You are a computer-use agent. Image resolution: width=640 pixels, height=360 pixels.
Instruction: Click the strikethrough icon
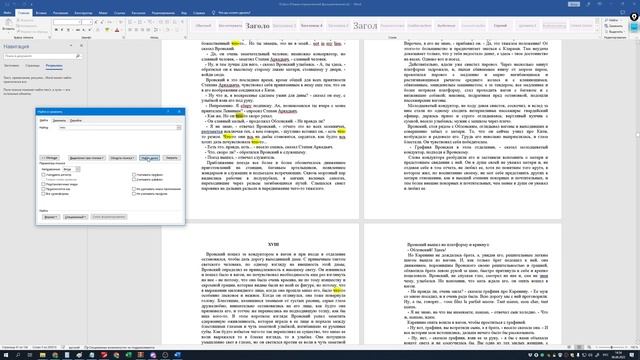(77, 30)
